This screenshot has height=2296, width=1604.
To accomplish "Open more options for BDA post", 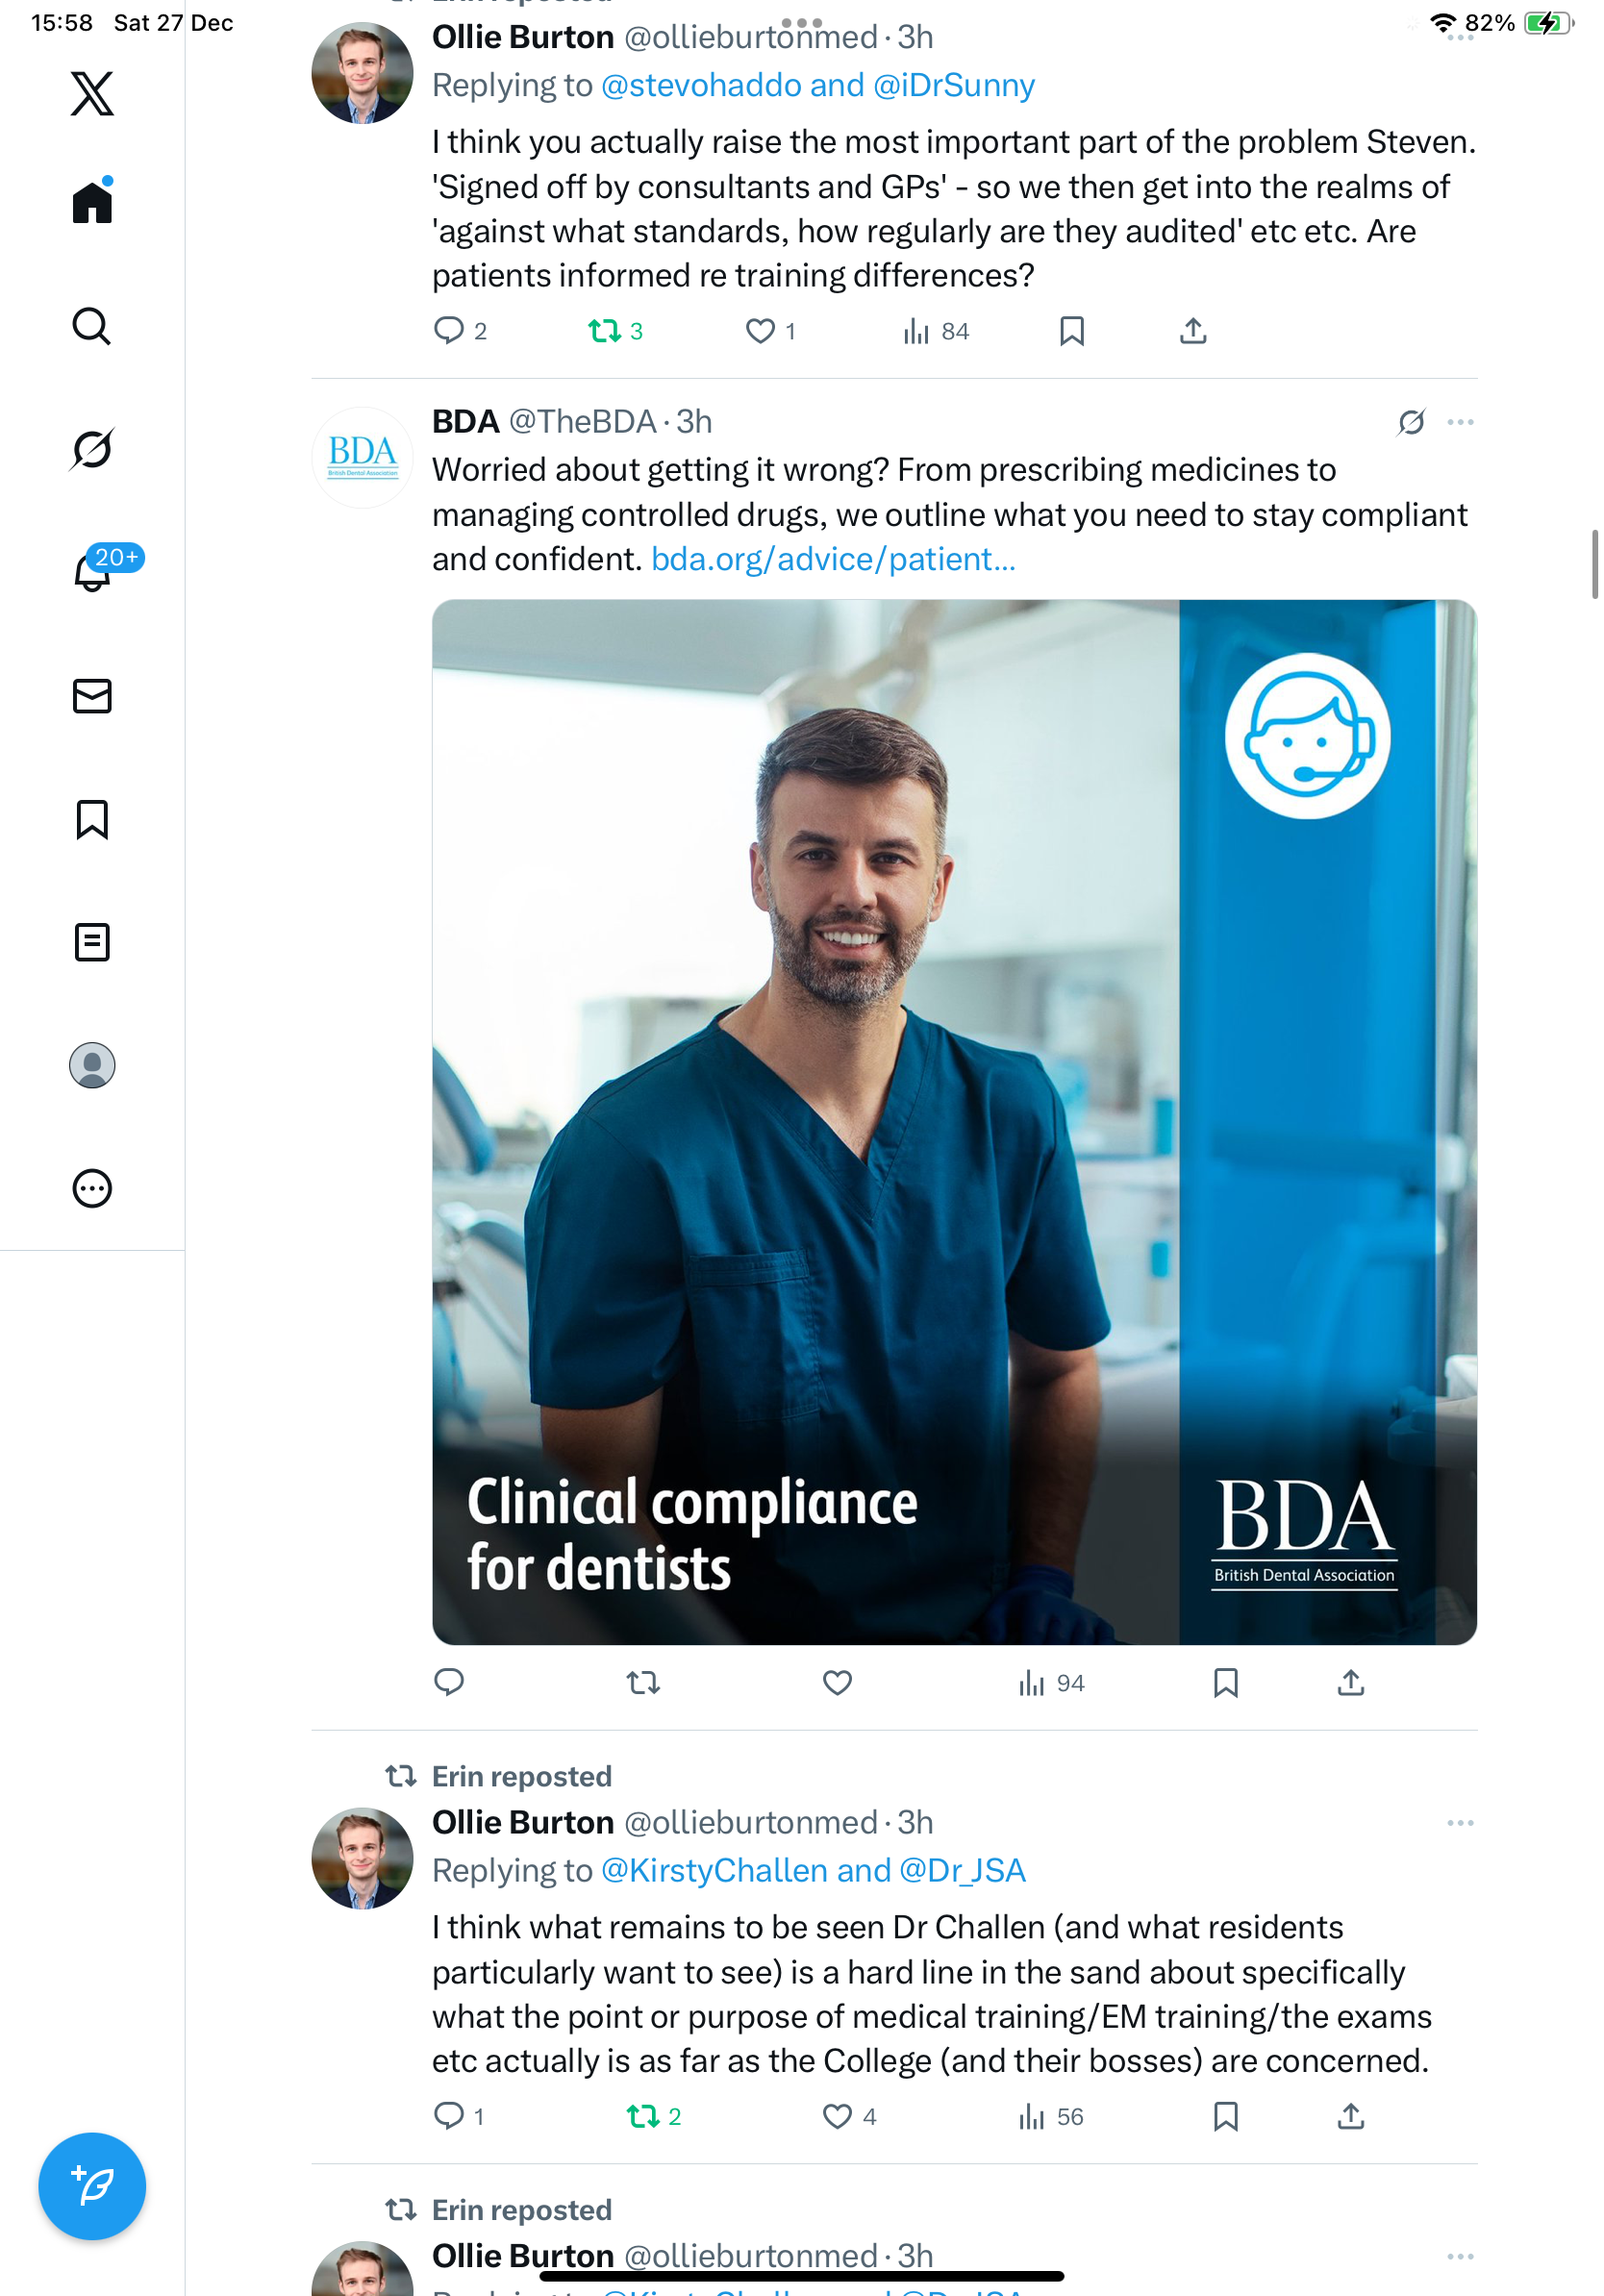I will coord(1460,422).
